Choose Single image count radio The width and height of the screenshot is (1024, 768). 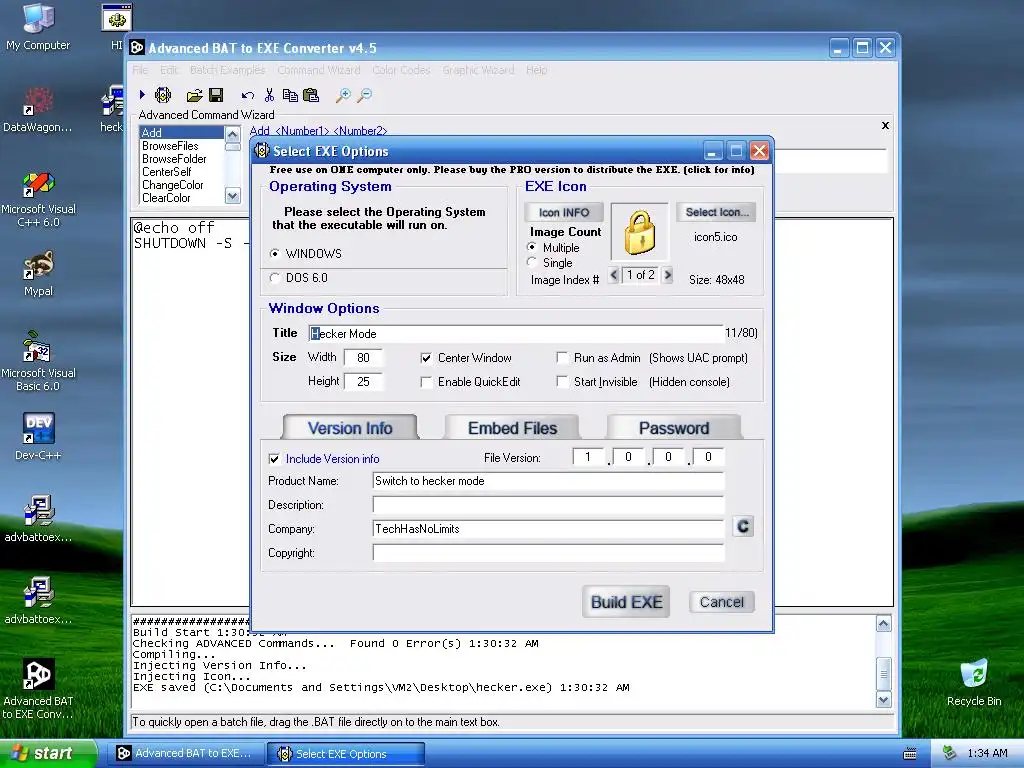coord(532,263)
